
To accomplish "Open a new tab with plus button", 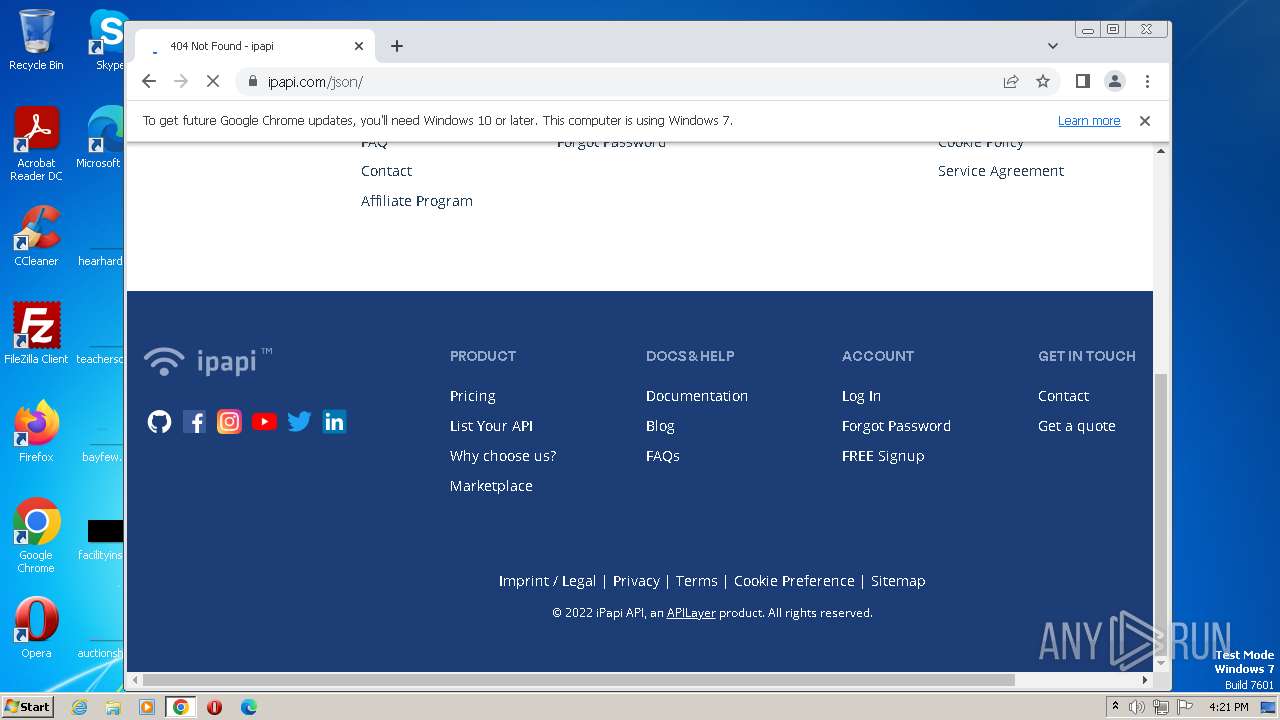I will pyautogui.click(x=397, y=46).
